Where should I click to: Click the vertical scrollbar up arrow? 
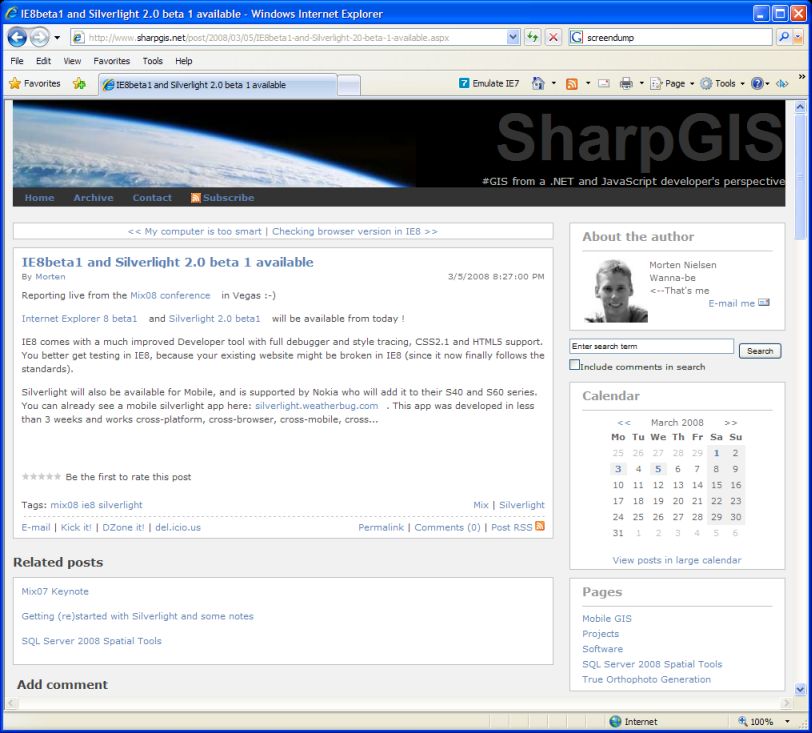[800, 107]
